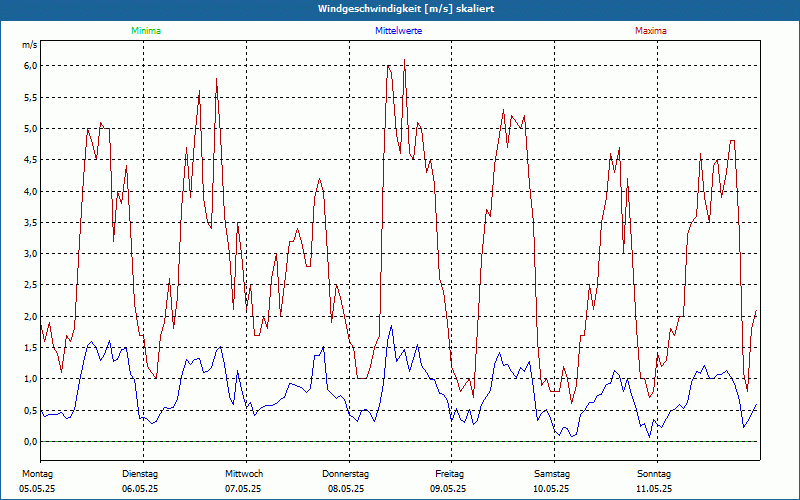Click the '11.05.25' date label
Screen dimensions: 800x500
click(654, 489)
